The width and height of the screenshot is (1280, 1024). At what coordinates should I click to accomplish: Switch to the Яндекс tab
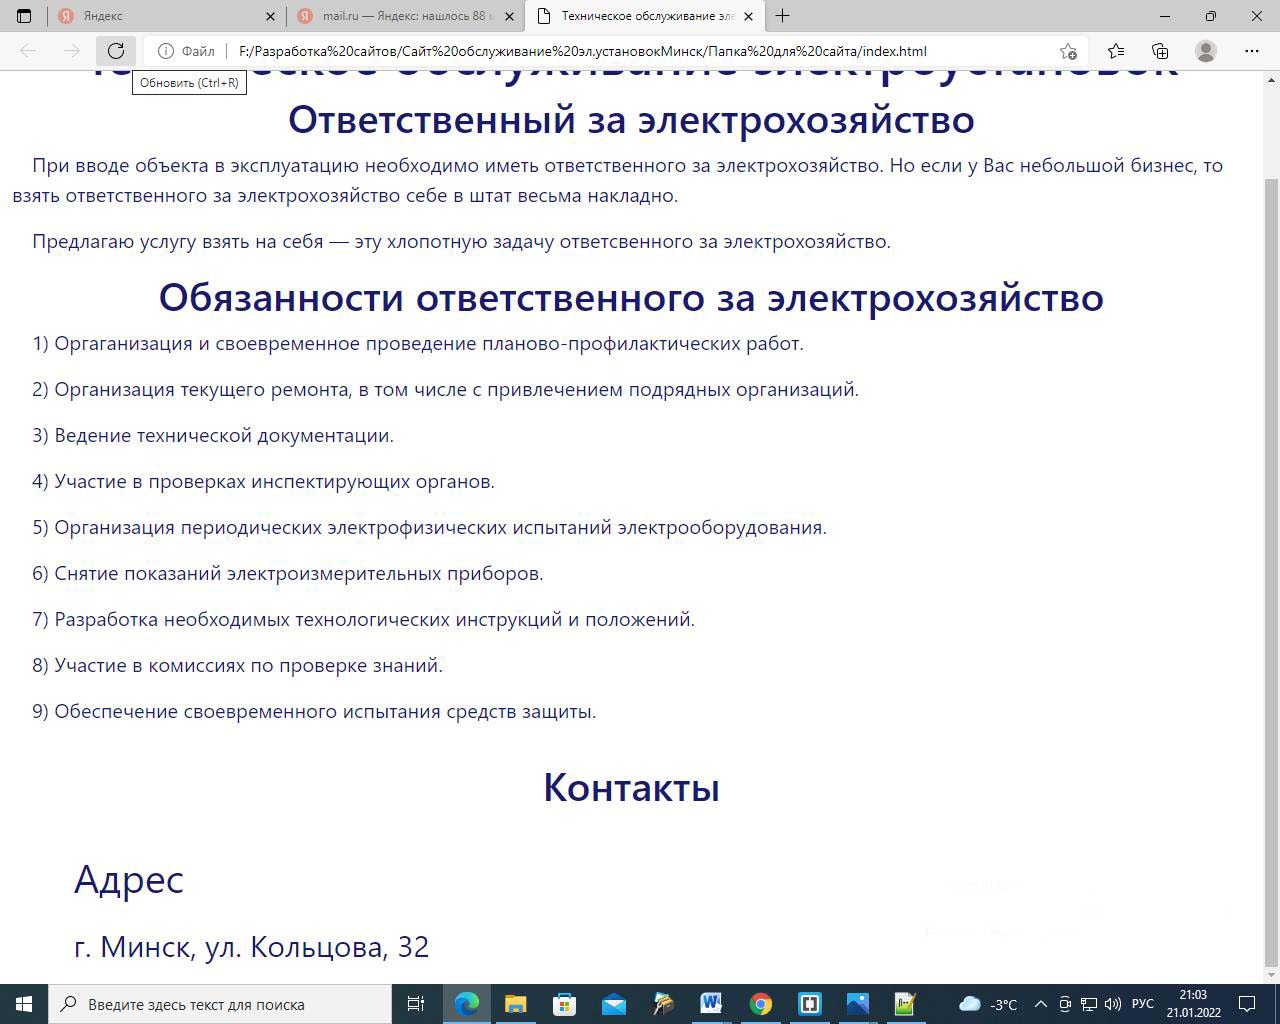pos(160,16)
